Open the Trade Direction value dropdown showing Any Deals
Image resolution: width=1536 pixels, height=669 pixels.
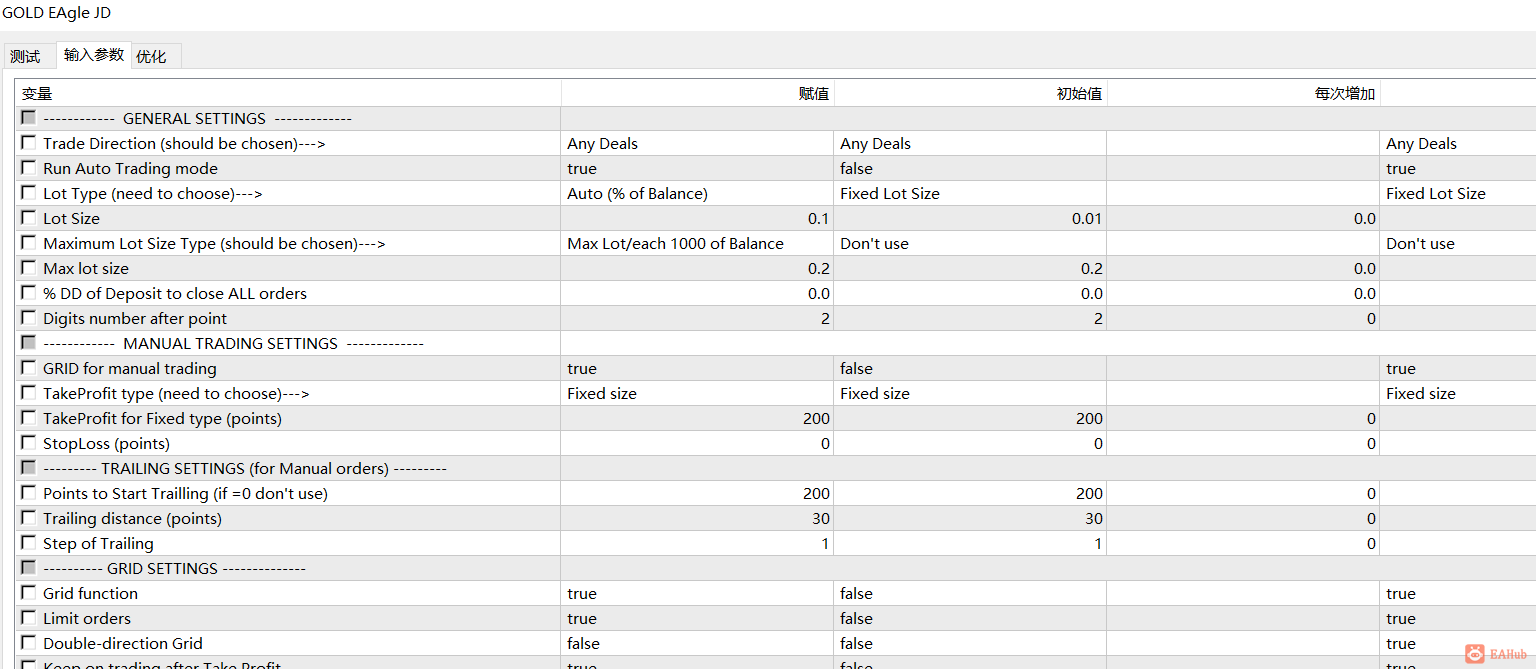coord(696,144)
